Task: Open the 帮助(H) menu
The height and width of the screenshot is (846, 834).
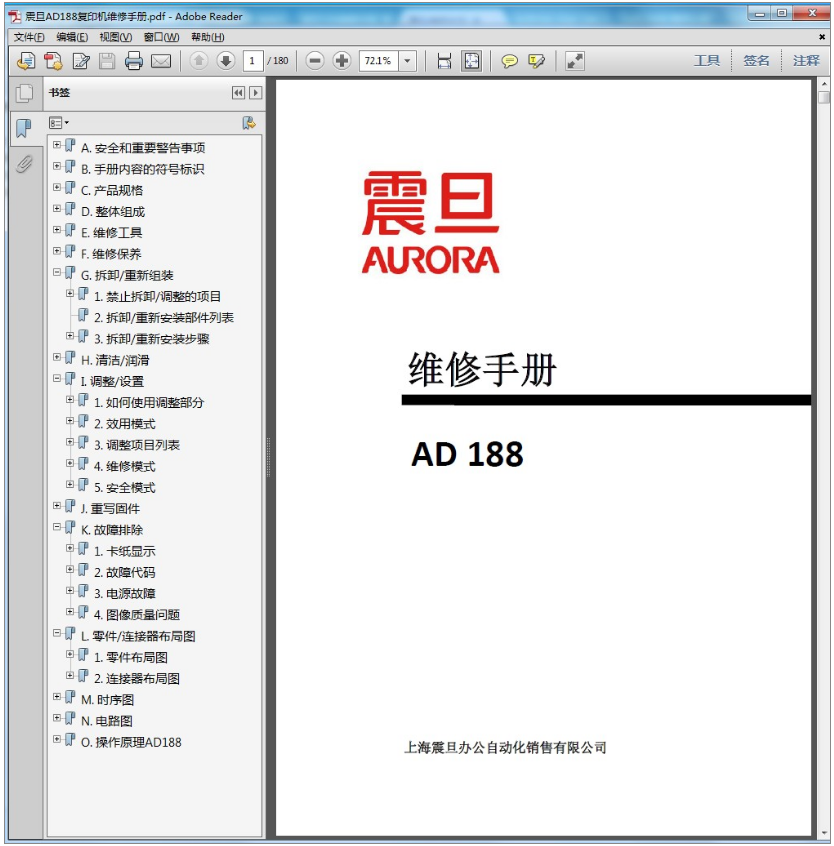Action: pos(208,37)
